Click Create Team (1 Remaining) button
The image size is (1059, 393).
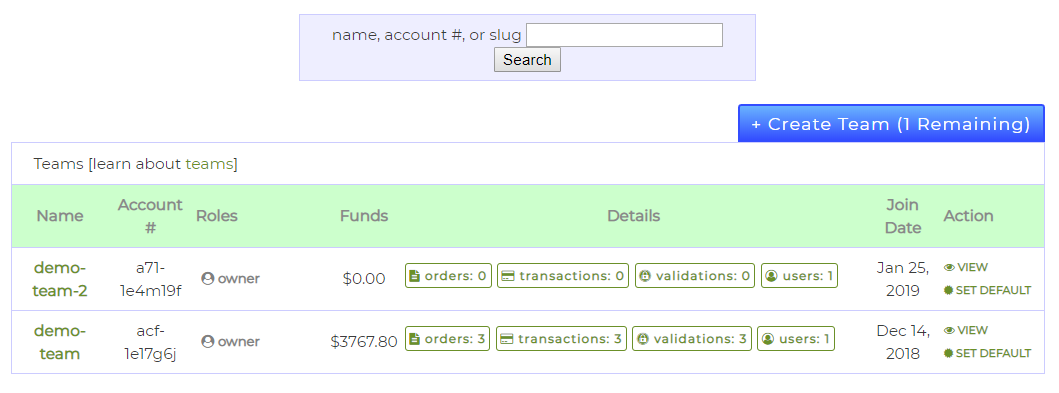click(891, 124)
